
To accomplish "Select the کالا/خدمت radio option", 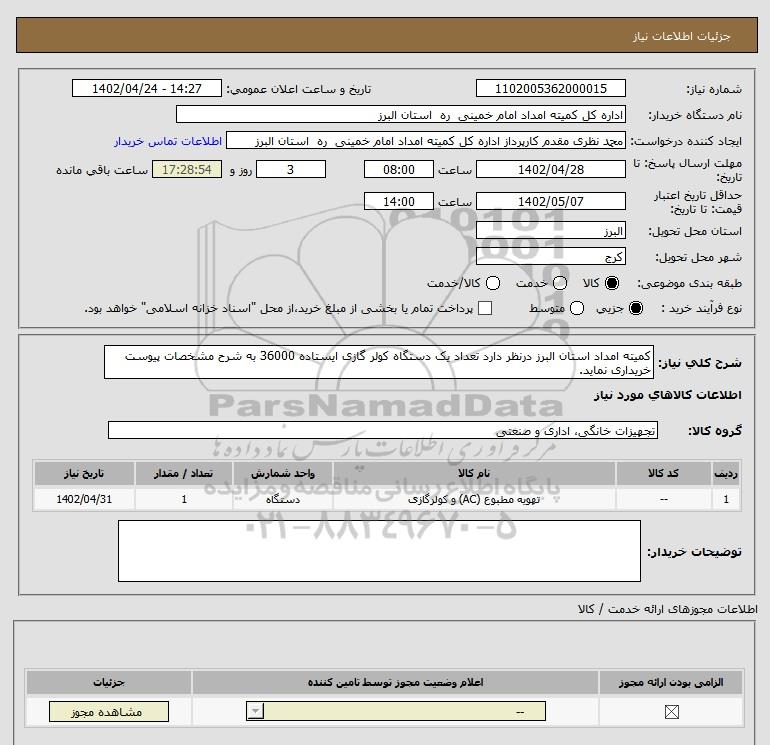I will click(x=493, y=283).
